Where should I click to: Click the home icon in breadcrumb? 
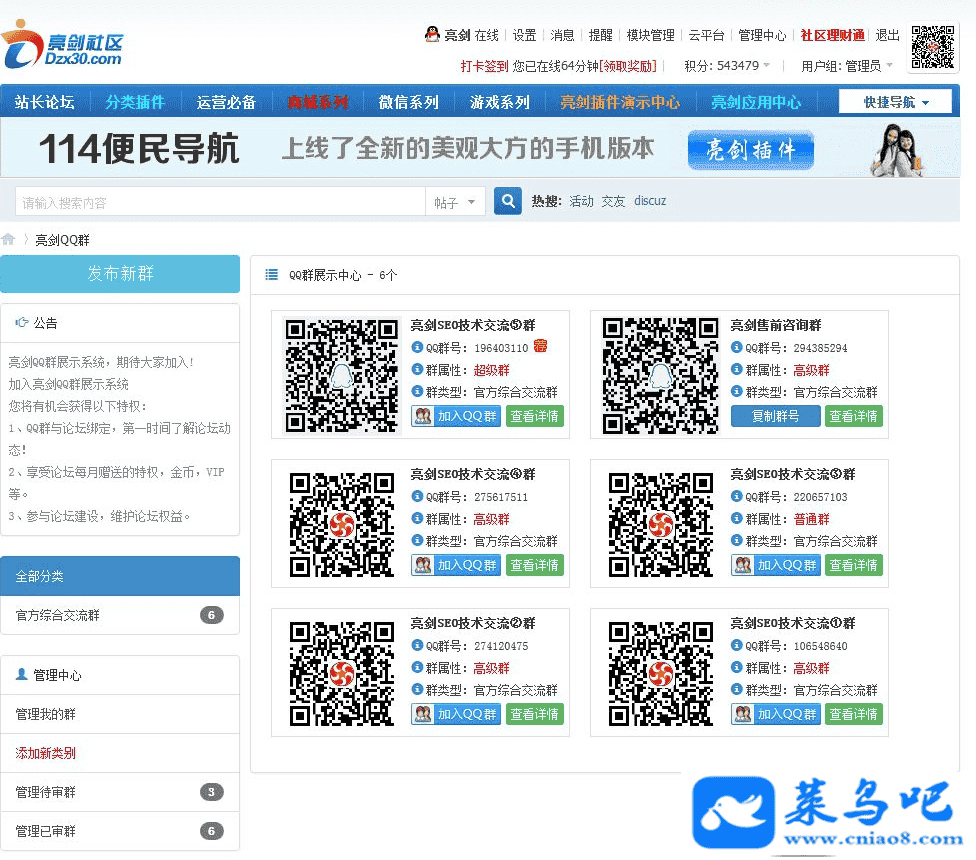(9, 240)
